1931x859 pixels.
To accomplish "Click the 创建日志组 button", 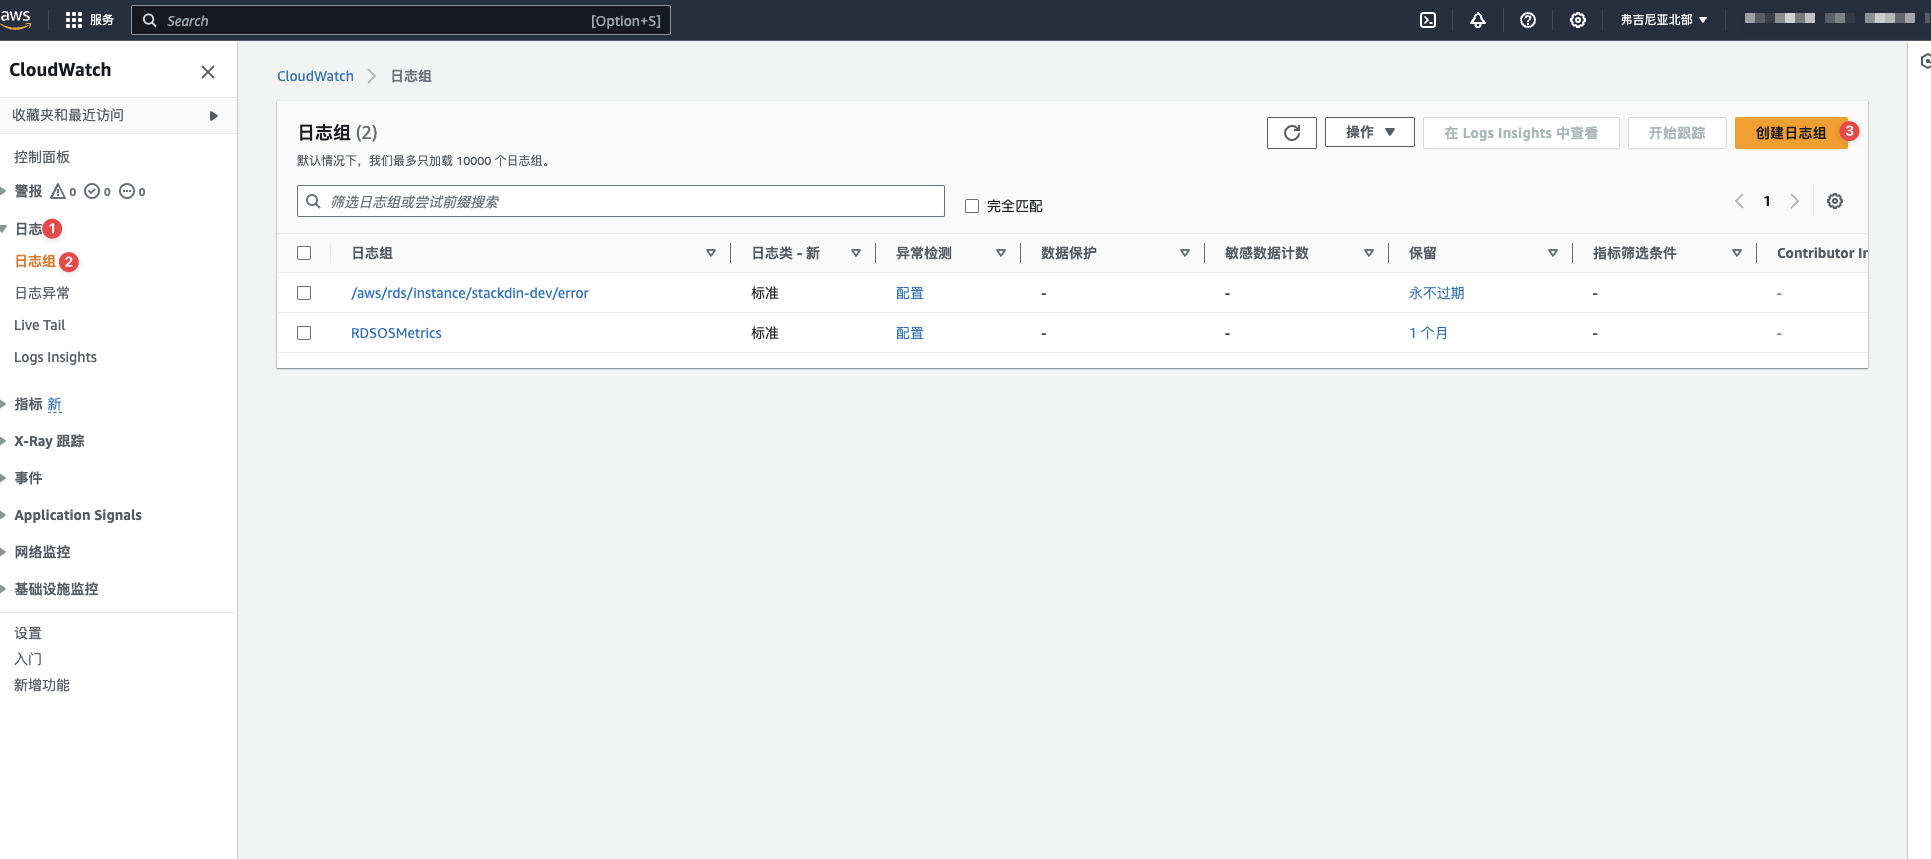I will click(x=1791, y=133).
